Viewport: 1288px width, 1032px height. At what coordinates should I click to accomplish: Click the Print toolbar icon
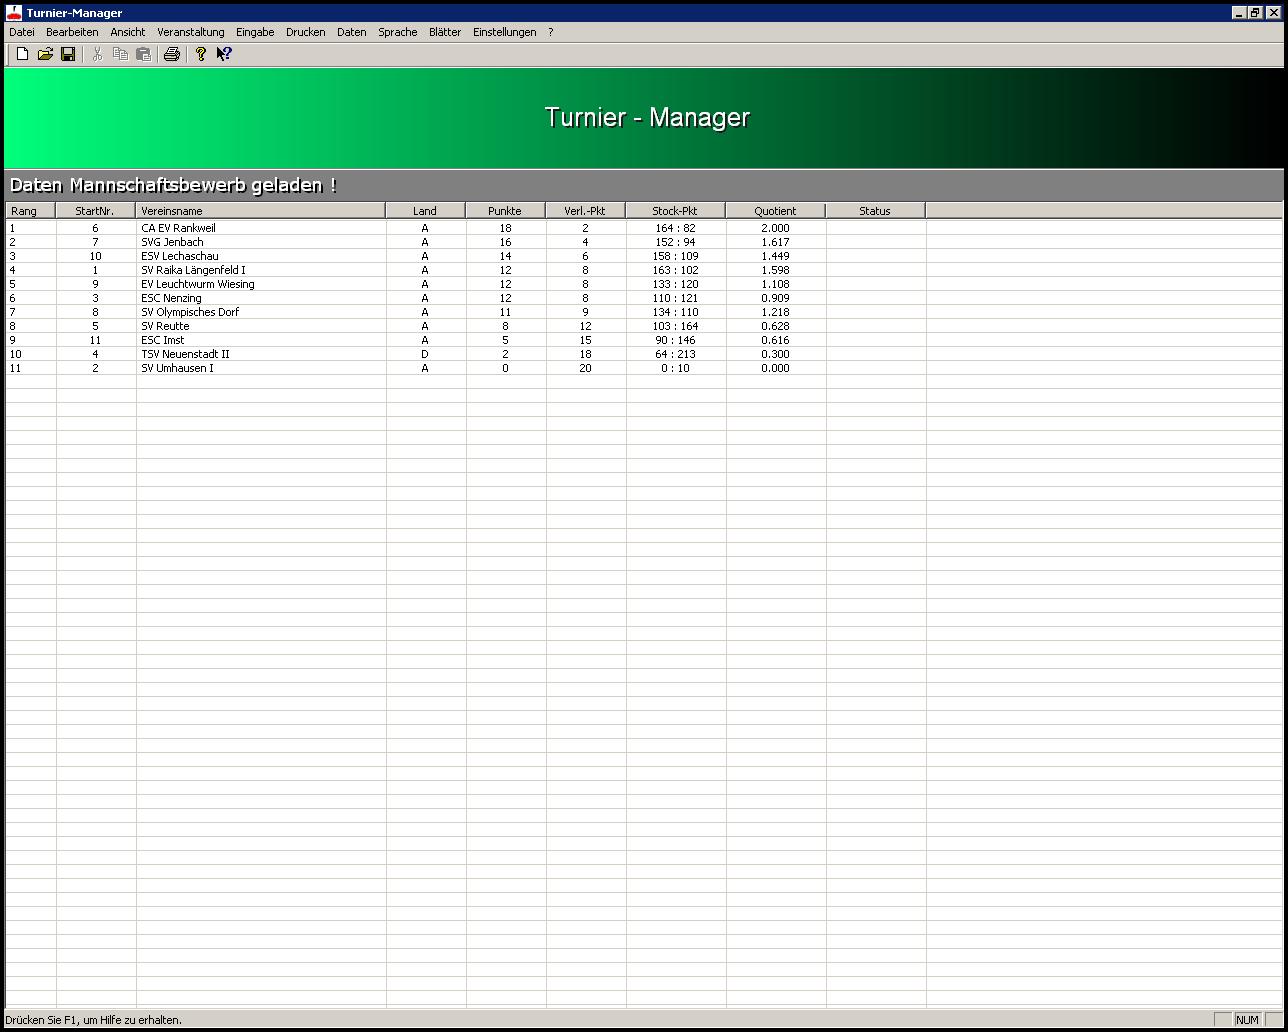click(x=171, y=54)
